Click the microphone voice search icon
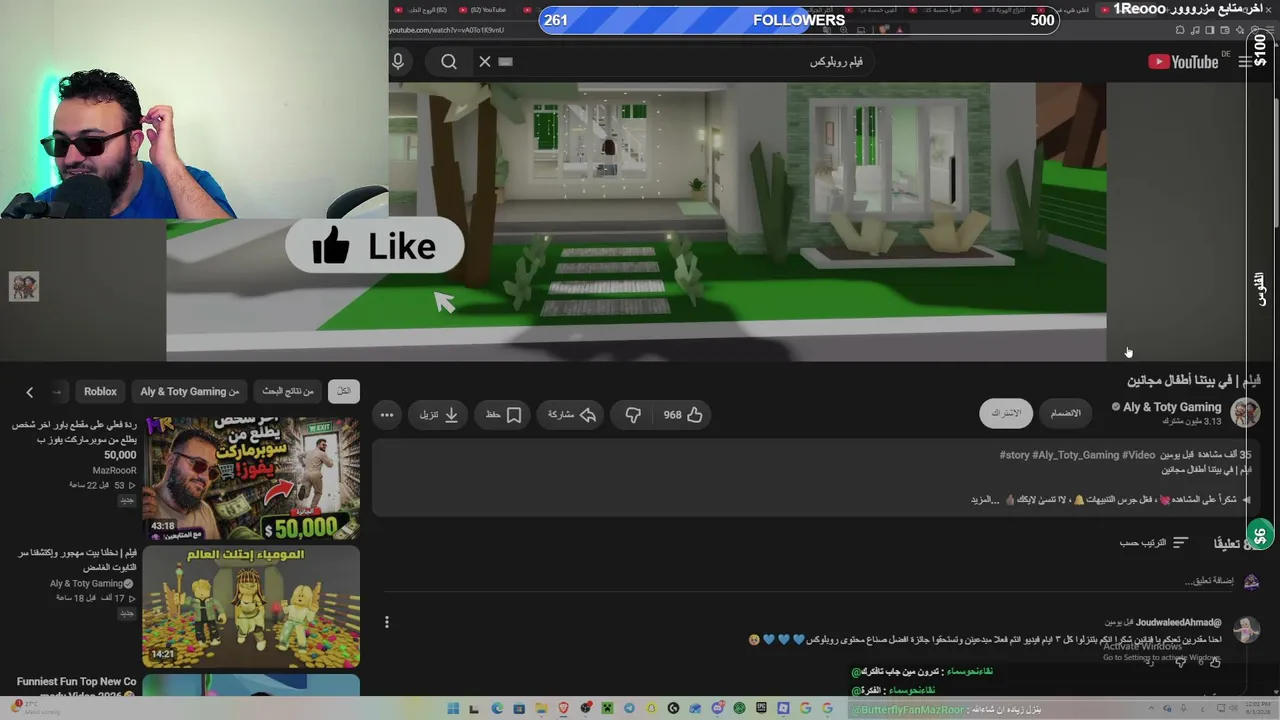This screenshot has width=1280, height=720. tap(398, 62)
